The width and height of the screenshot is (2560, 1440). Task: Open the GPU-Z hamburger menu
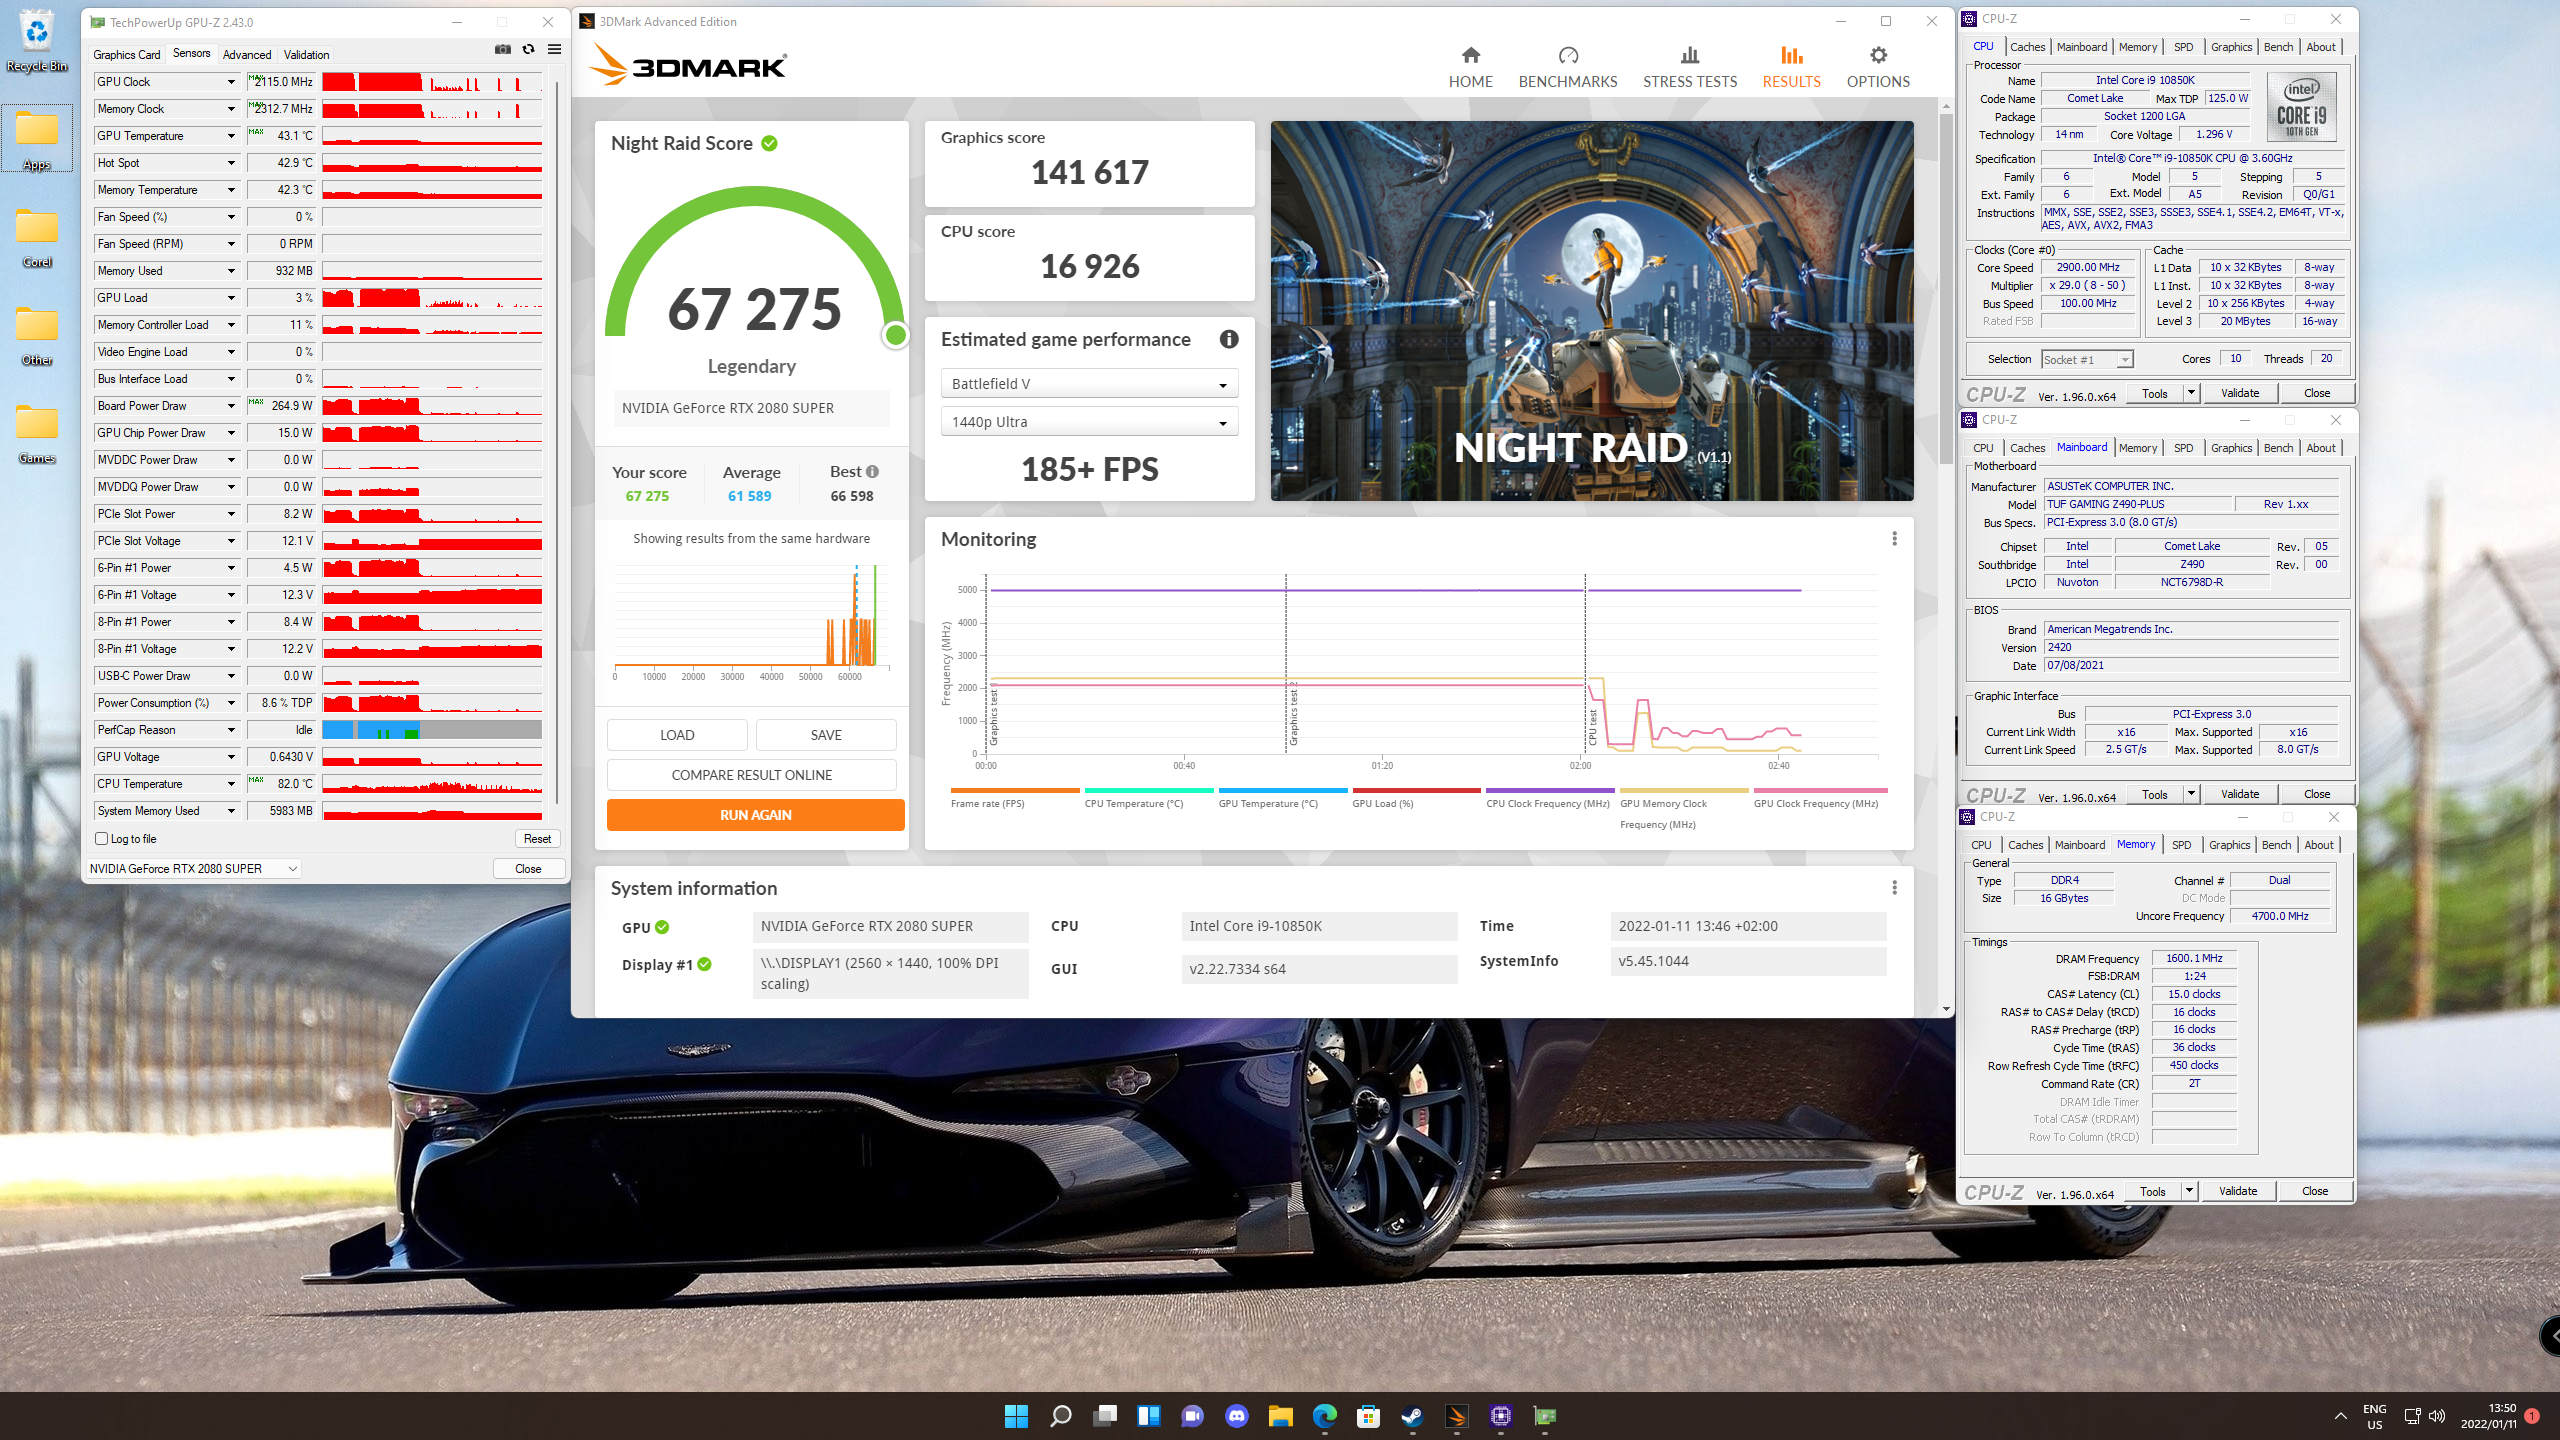coord(555,49)
